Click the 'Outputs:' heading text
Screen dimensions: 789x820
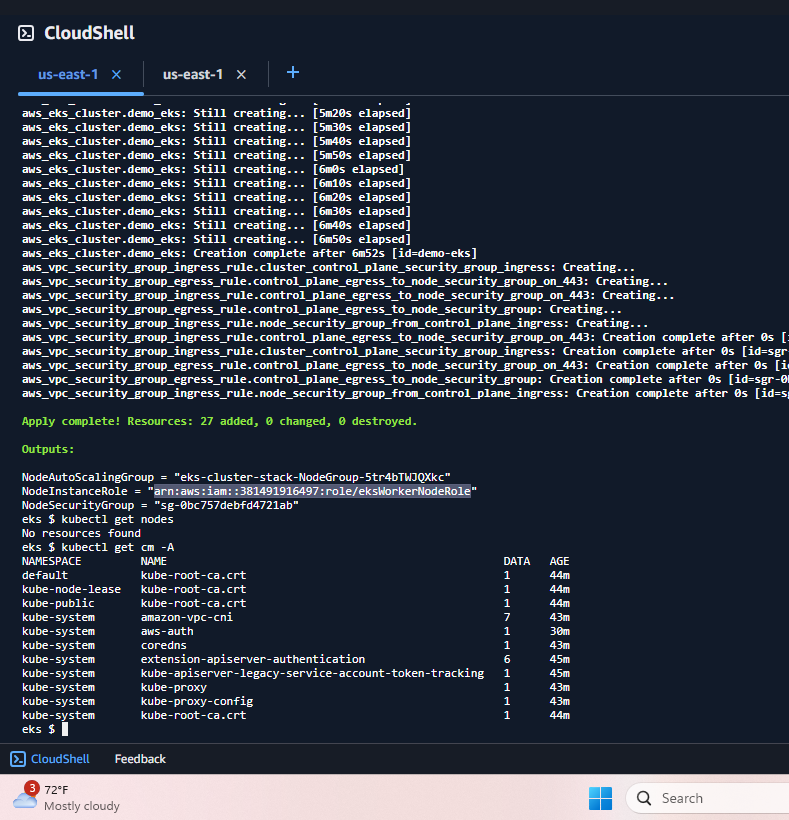[x=48, y=449]
